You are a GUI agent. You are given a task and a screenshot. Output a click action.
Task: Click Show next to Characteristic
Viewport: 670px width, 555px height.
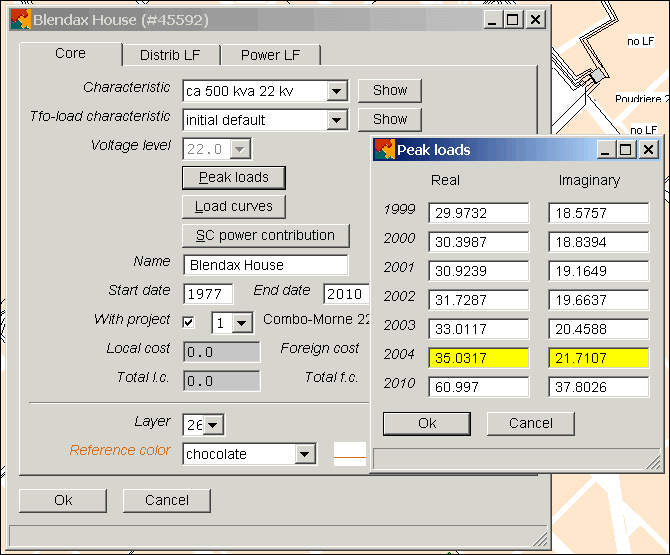click(x=390, y=90)
